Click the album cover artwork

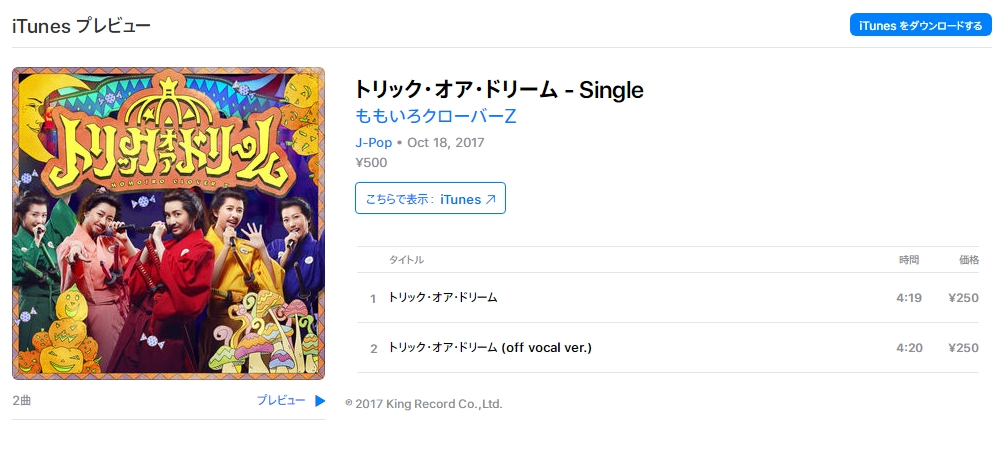pos(168,223)
